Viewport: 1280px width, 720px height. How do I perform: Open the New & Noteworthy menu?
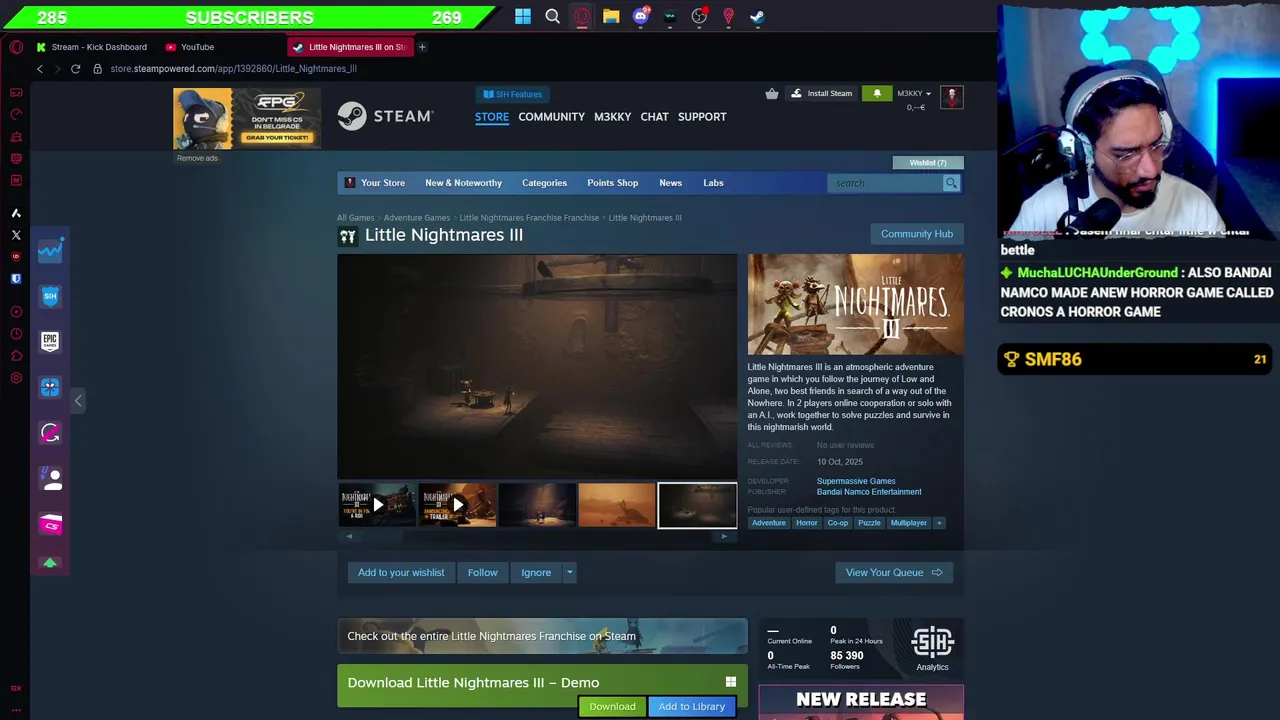point(463,183)
